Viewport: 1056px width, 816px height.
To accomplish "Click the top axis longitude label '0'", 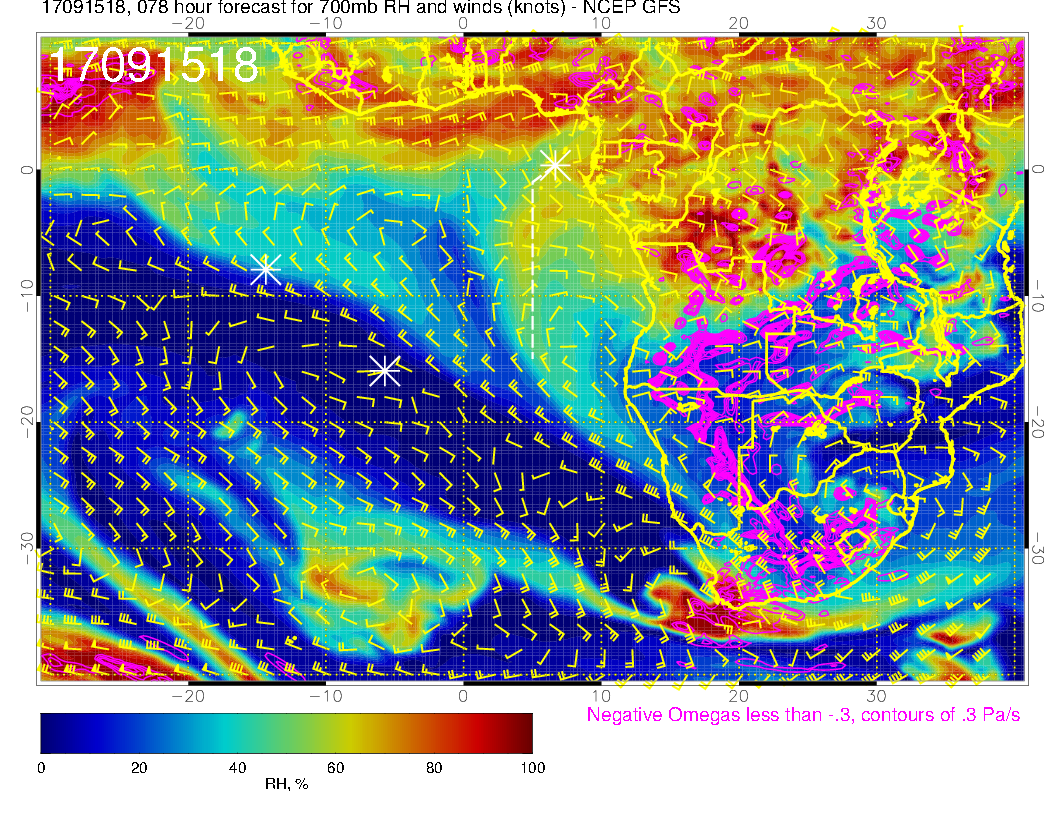I will coord(463,23).
